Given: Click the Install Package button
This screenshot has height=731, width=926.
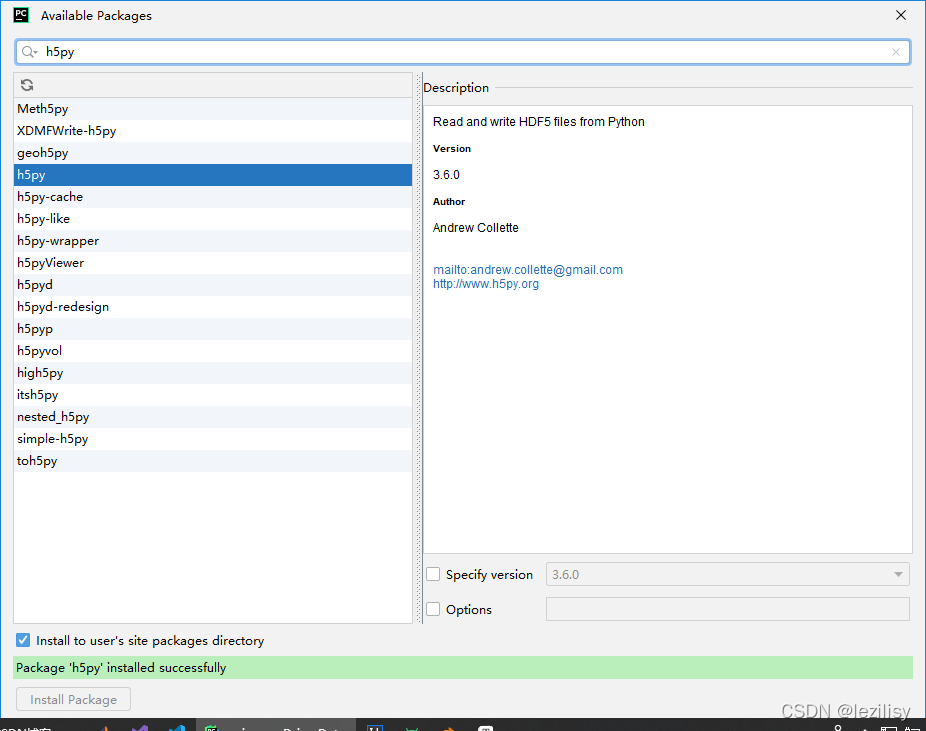Looking at the screenshot, I should click(x=73, y=700).
